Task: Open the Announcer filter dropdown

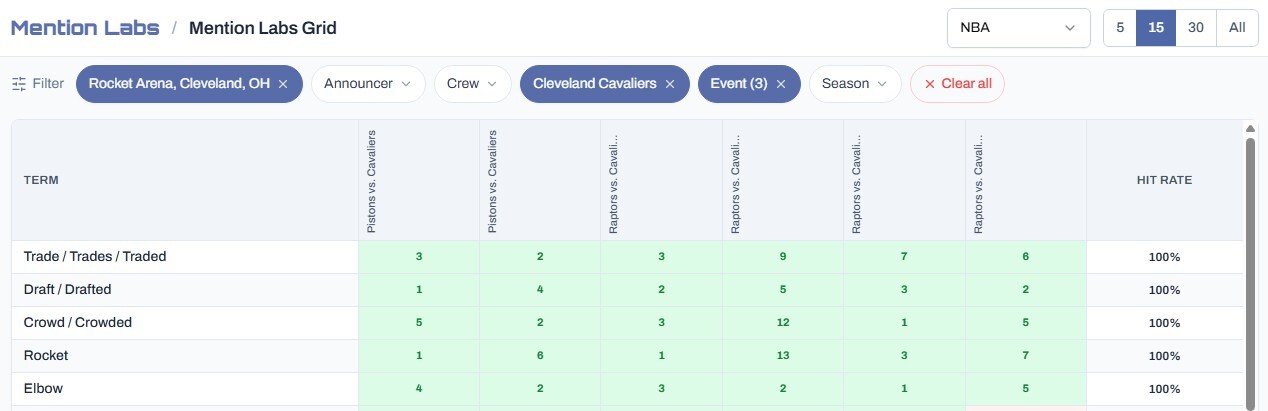Action: (368, 84)
